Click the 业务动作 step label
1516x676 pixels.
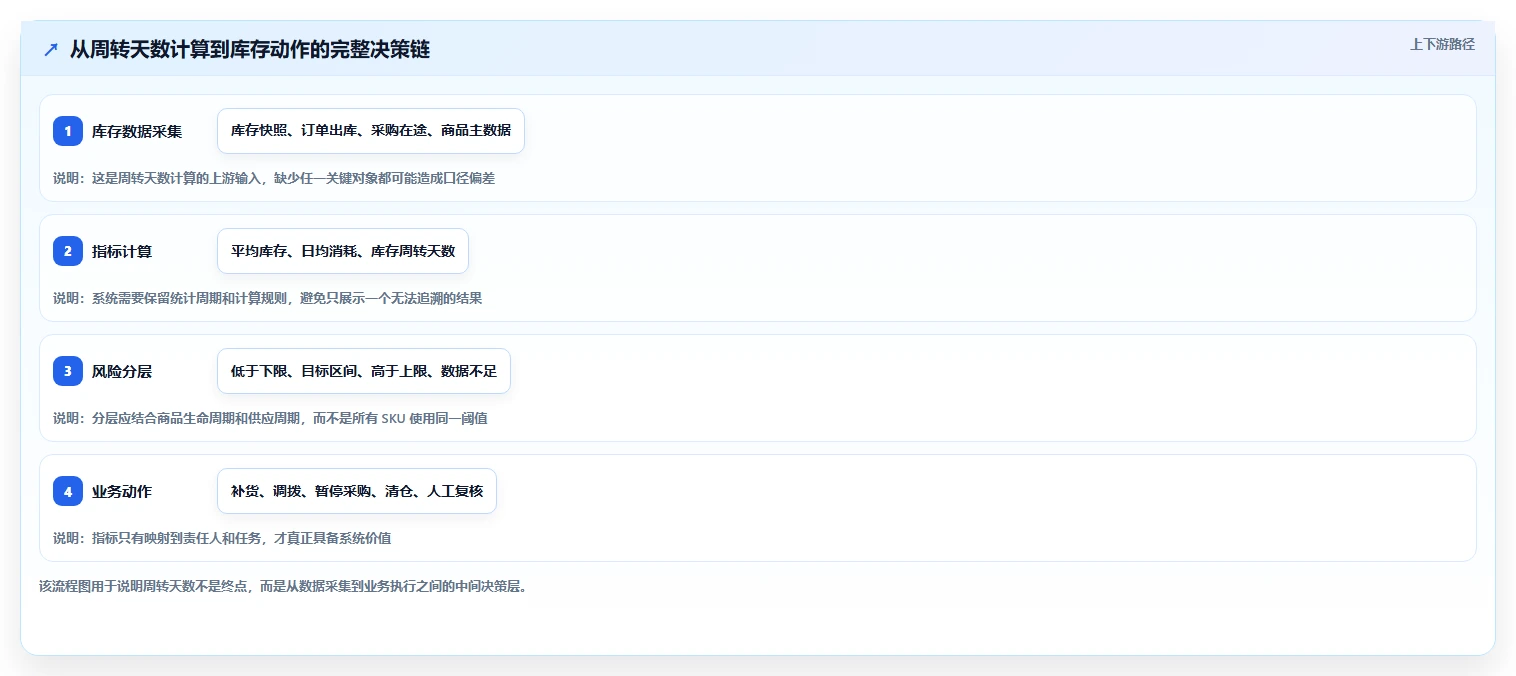[122, 491]
